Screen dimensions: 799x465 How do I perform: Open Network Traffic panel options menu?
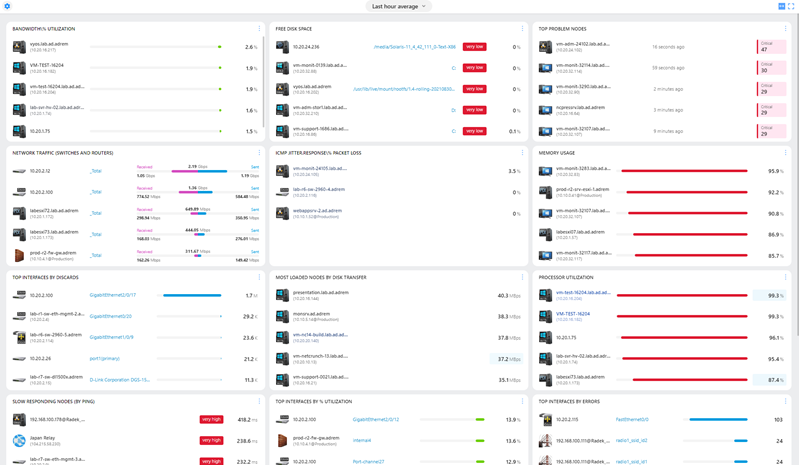coord(259,152)
